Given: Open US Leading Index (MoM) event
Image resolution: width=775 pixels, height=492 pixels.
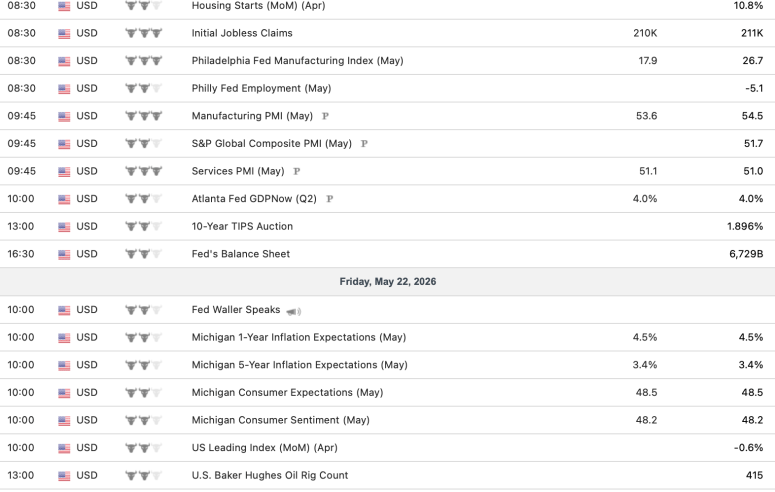Looking at the screenshot, I should click(264, 448).
